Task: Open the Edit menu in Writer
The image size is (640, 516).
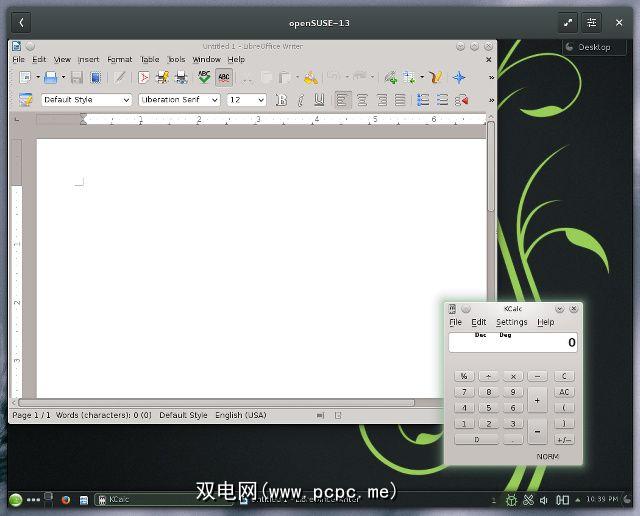Action: point(39,60)
